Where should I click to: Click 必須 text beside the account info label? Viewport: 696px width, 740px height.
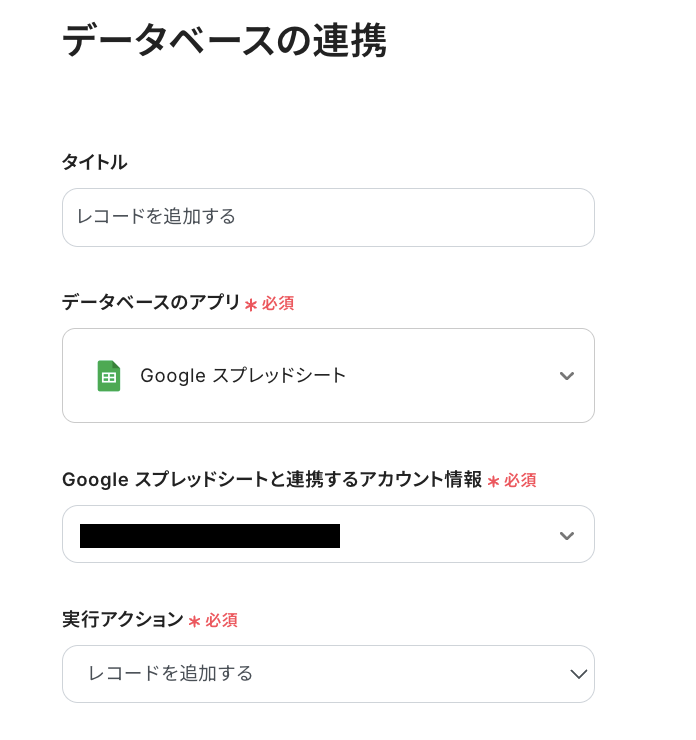pos(520,481)
